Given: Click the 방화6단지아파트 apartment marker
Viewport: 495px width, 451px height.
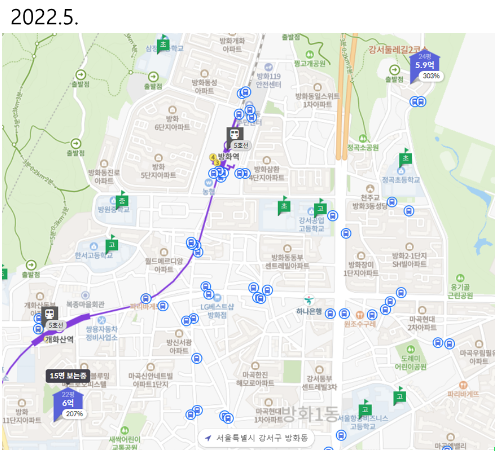Looking at the screenshot, I should coord(172,110).
